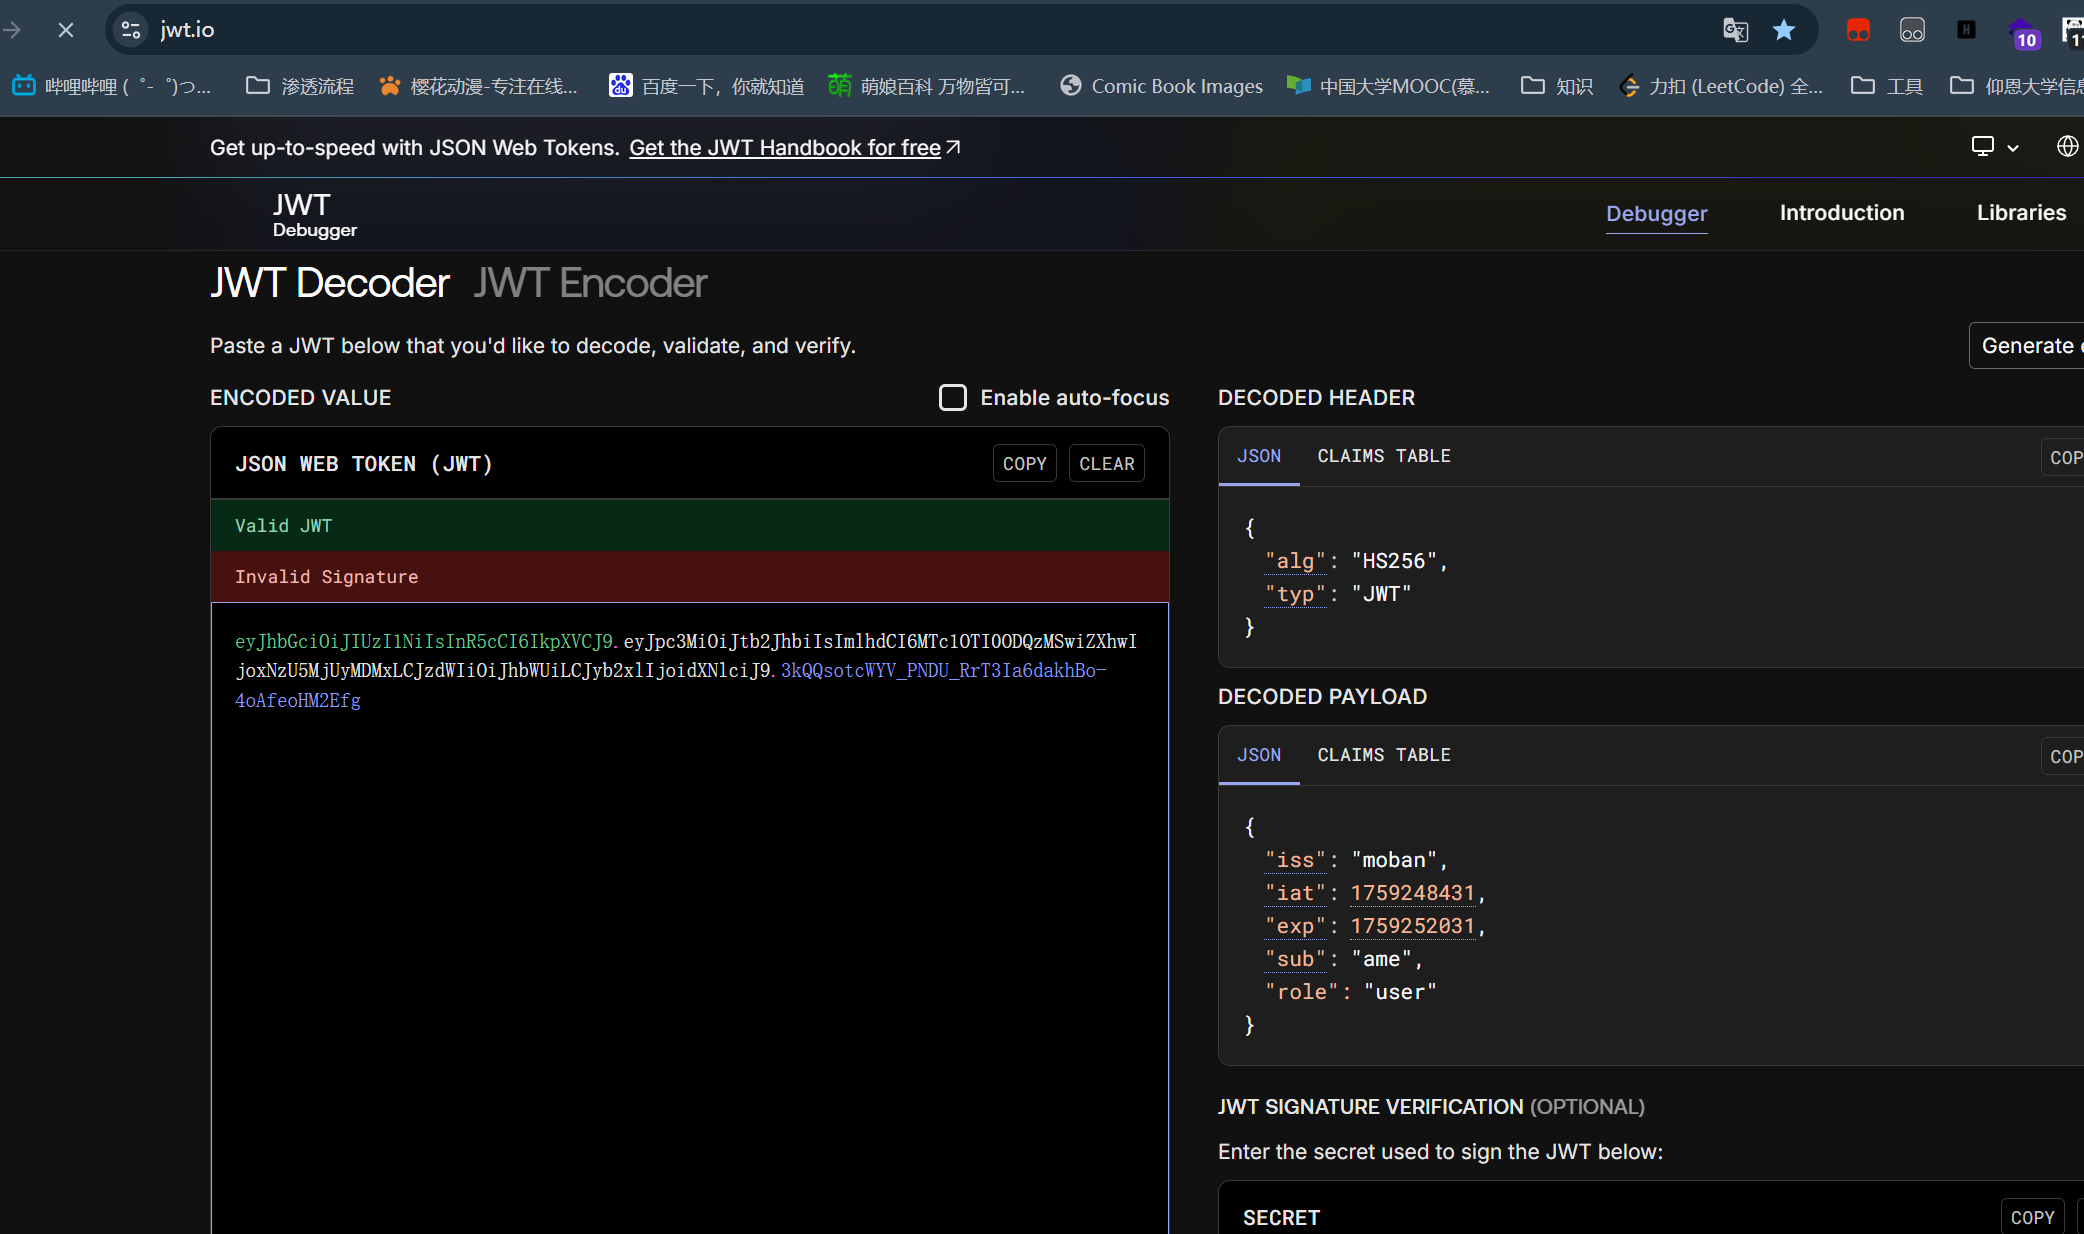
Task: Click the globe language icon
Action: pos(2067,147)
